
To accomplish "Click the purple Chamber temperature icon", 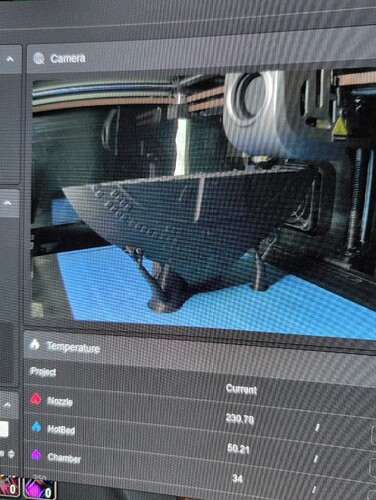I will pyautogui.click(x=36, y=455).
